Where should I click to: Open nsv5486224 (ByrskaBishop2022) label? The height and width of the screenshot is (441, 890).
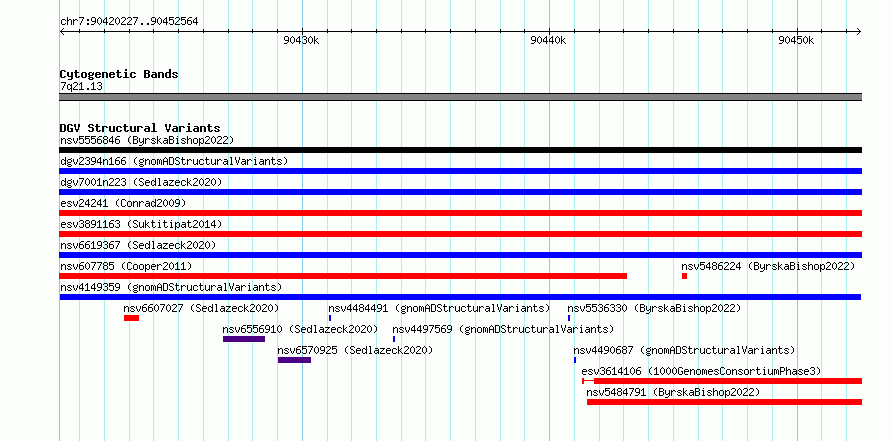[x=768, y=266]
